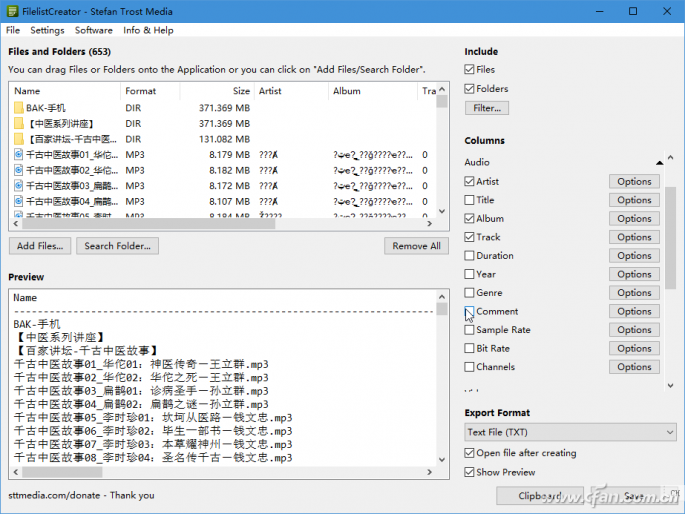Open the Settings menu
Image resolution: width=685 pixels, height=514 pixels.
click(47, 30)
